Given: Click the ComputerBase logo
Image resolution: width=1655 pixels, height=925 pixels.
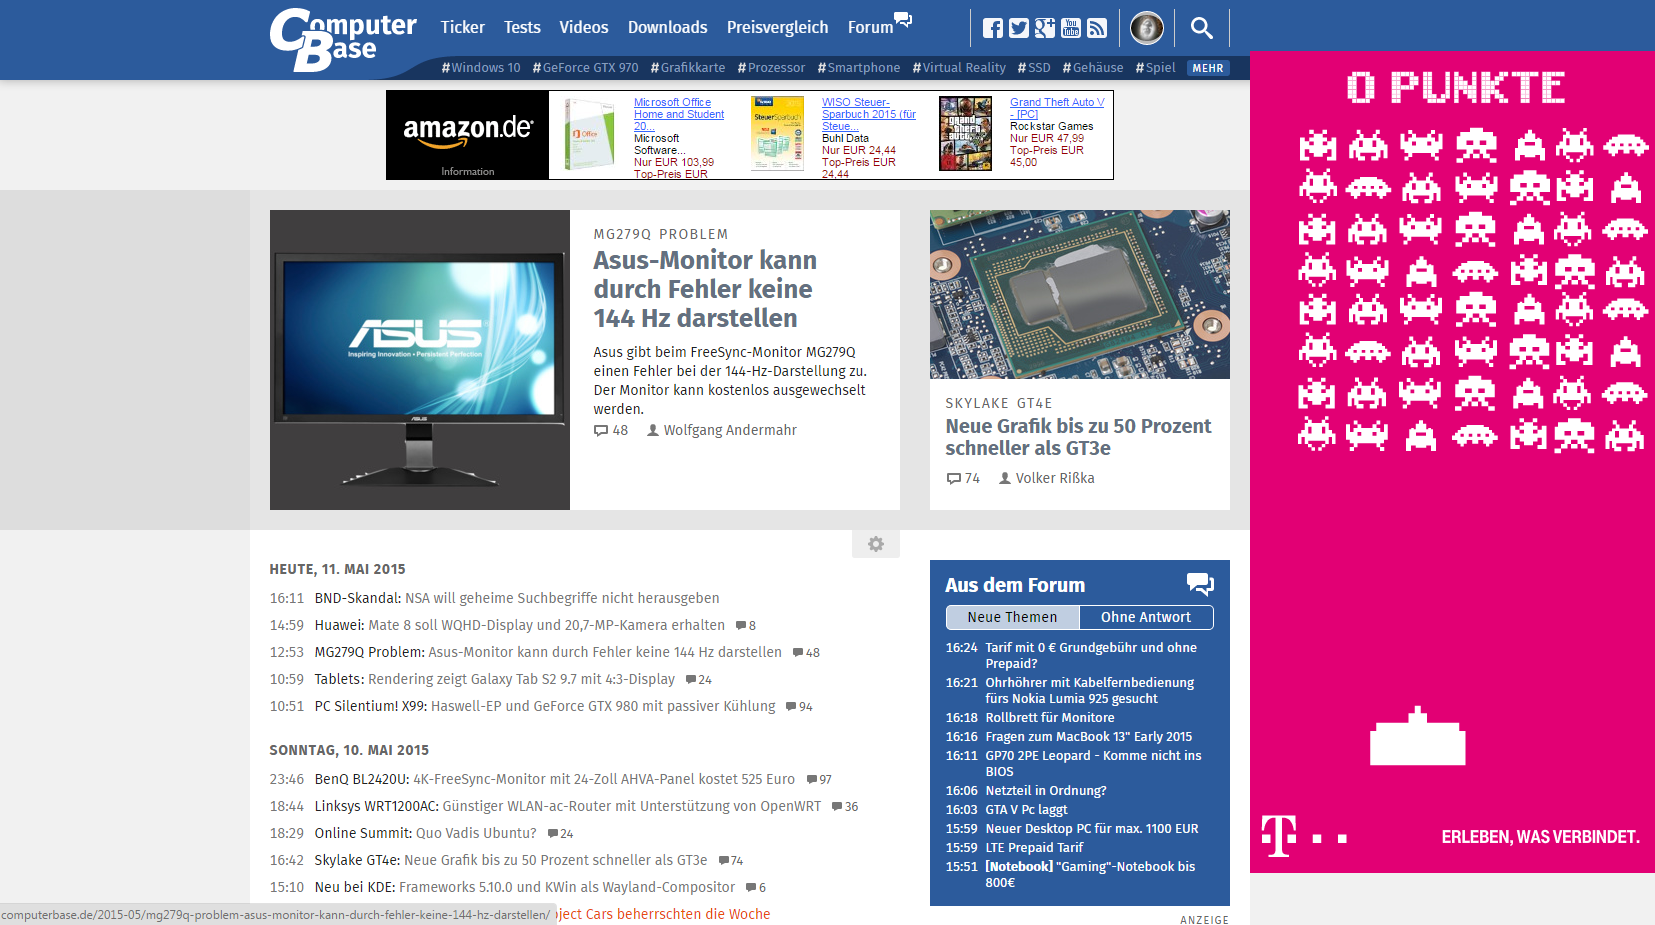Looking at the screenshot, I should click(x=343, y=40).
